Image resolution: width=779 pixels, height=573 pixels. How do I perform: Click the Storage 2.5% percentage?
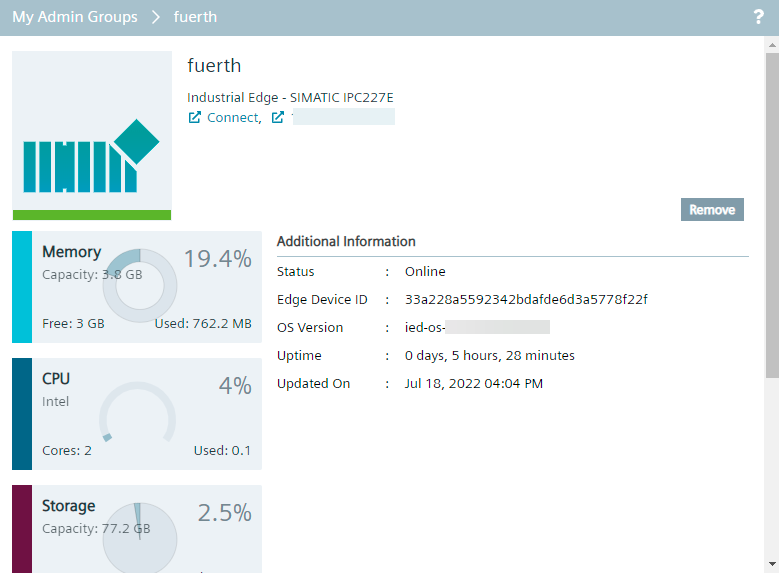(224, 513)
